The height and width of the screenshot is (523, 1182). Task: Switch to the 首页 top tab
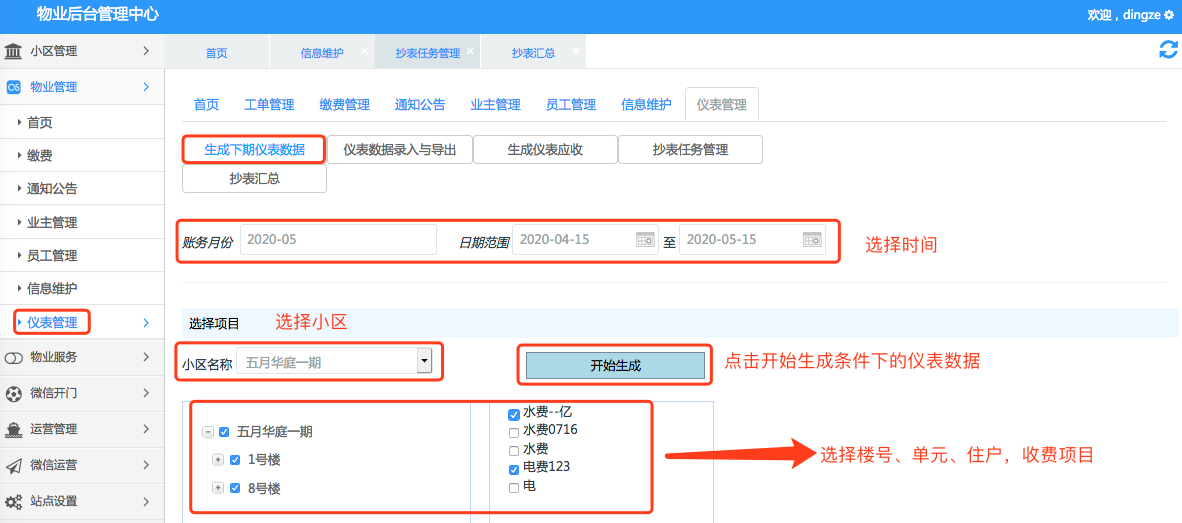click(216, 53)
